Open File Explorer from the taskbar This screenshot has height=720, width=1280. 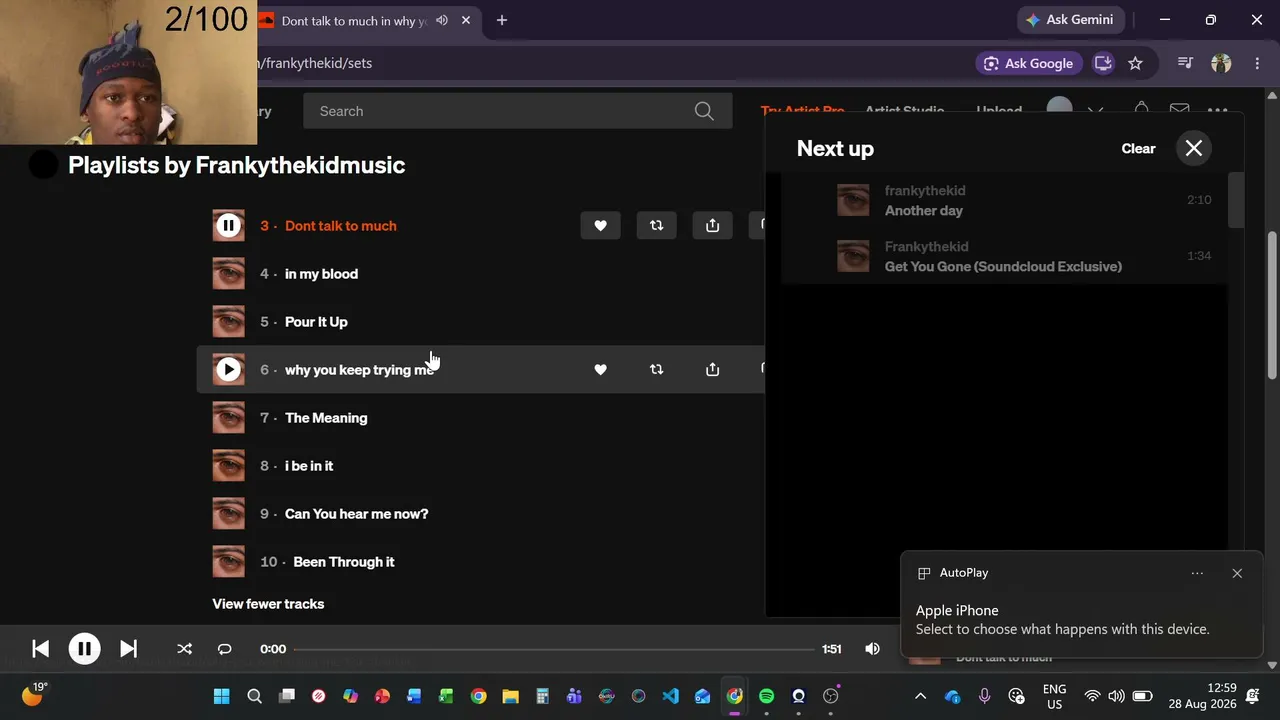pyautogui.click(x=510, y=696)
